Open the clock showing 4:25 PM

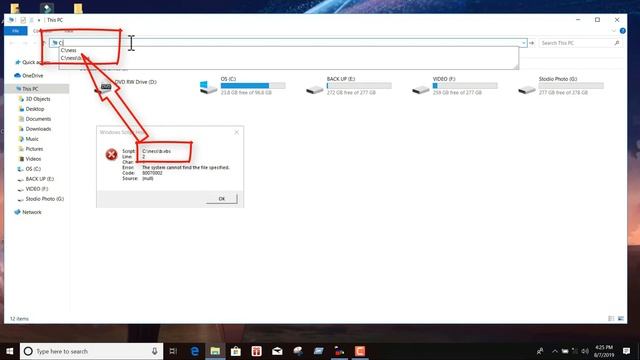click(x=604, y=351)
